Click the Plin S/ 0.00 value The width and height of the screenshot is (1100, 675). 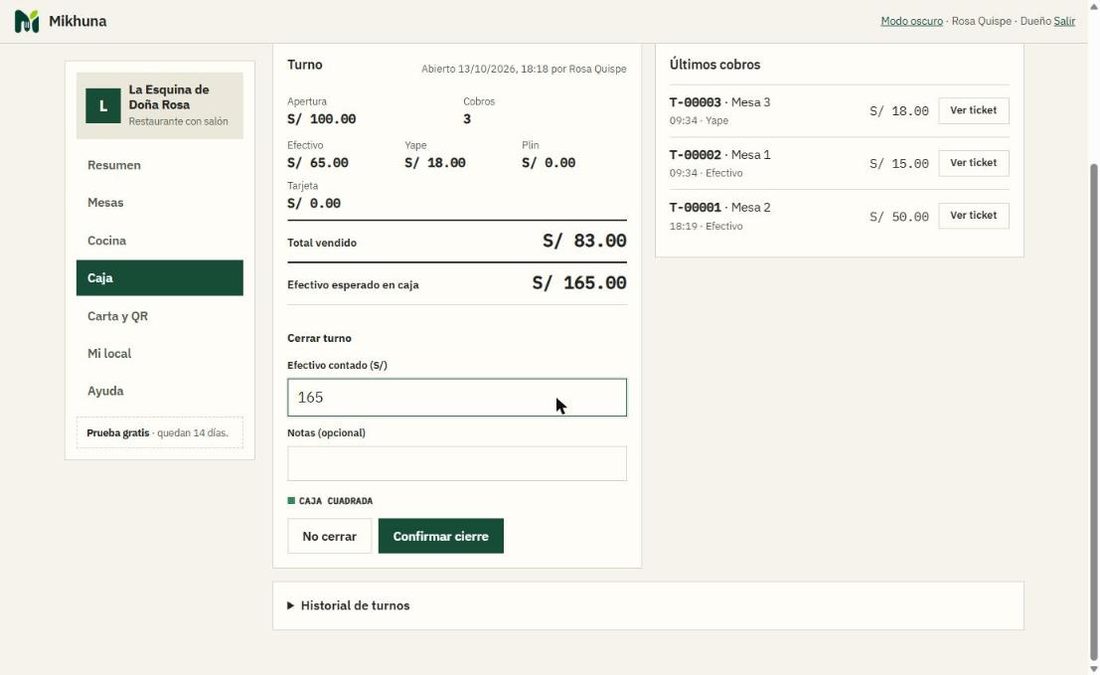pyautogui.click(x=549, y=163)
